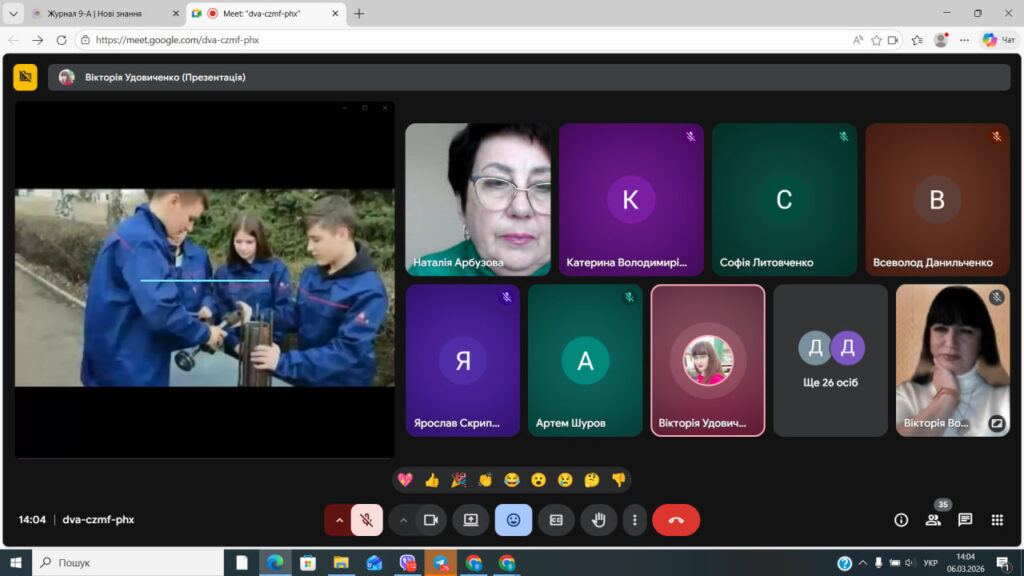Open the tile showing Ще 26 осіб
This screenshot has height=576, width=1024.
[x=830, y=360]
